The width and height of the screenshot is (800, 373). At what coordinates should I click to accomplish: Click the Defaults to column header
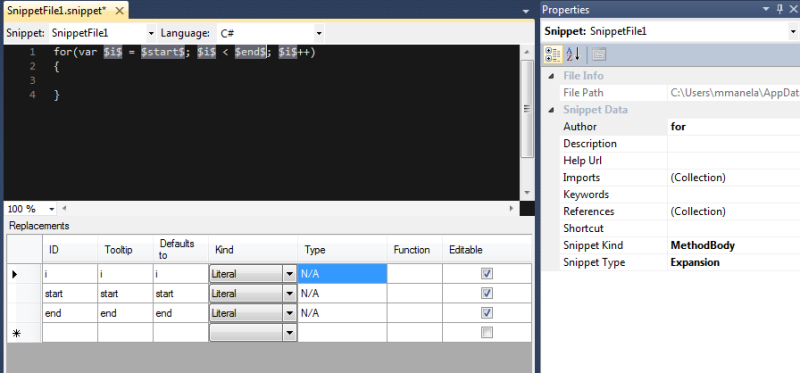pyautogui.click(x=181, y=250)
